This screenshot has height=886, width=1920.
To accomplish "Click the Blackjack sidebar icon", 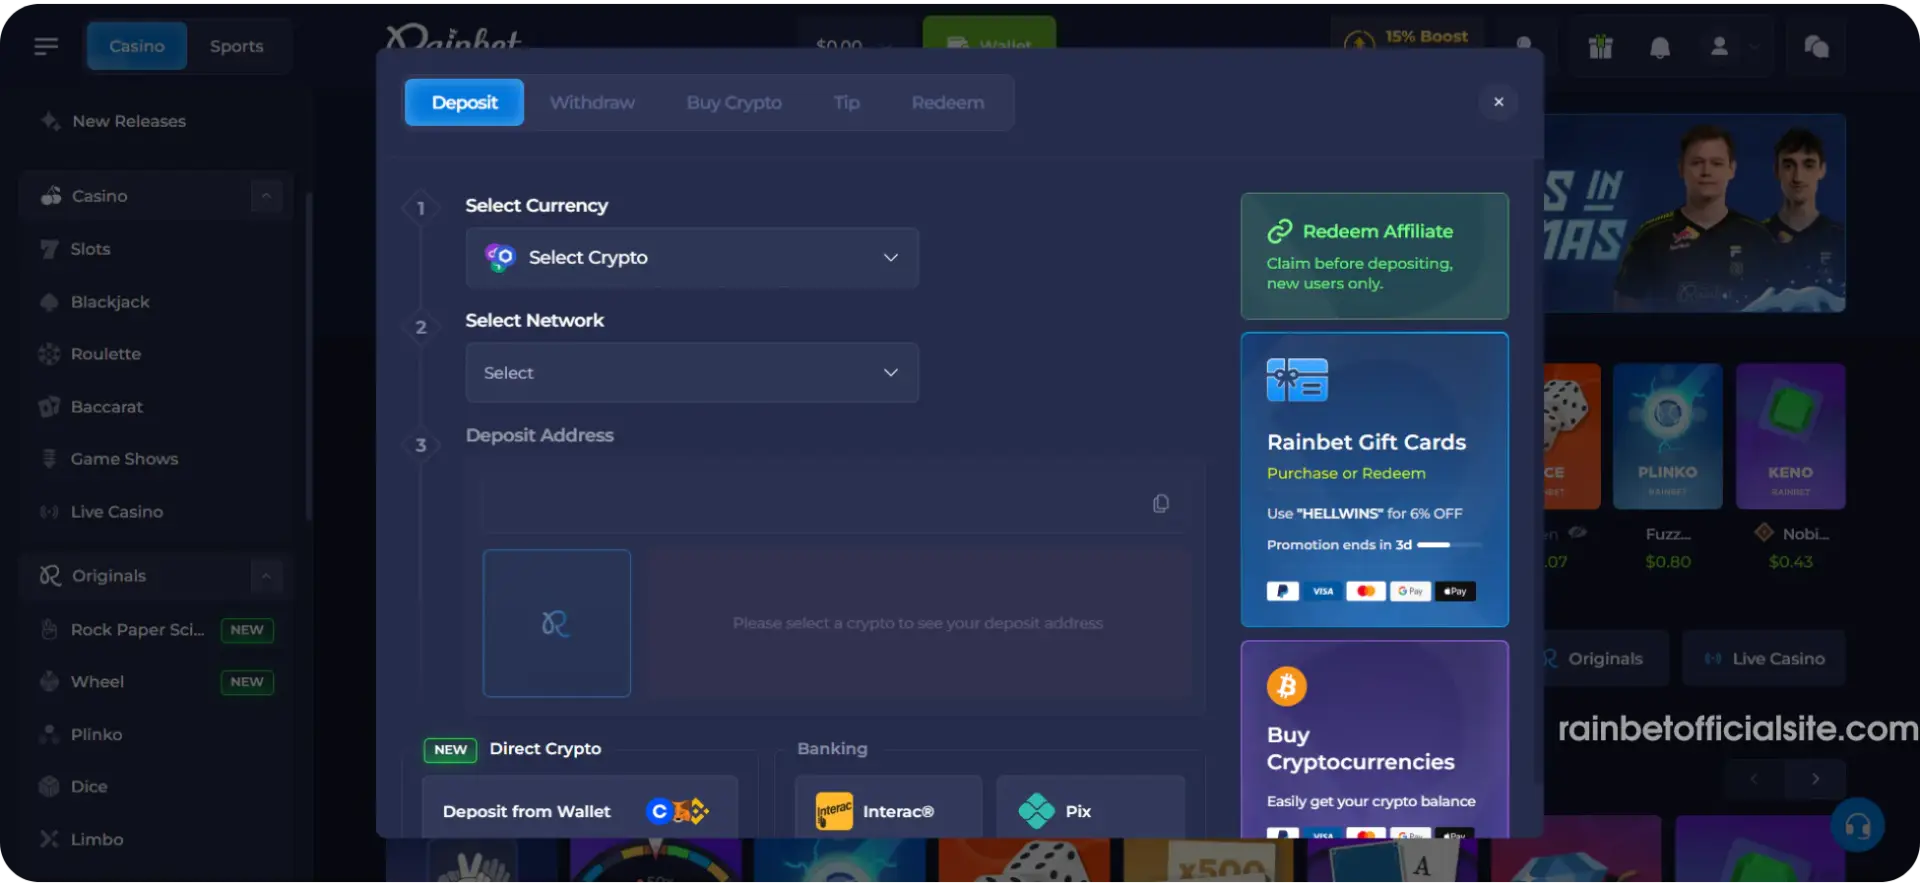I will click(x=49, y=302).
